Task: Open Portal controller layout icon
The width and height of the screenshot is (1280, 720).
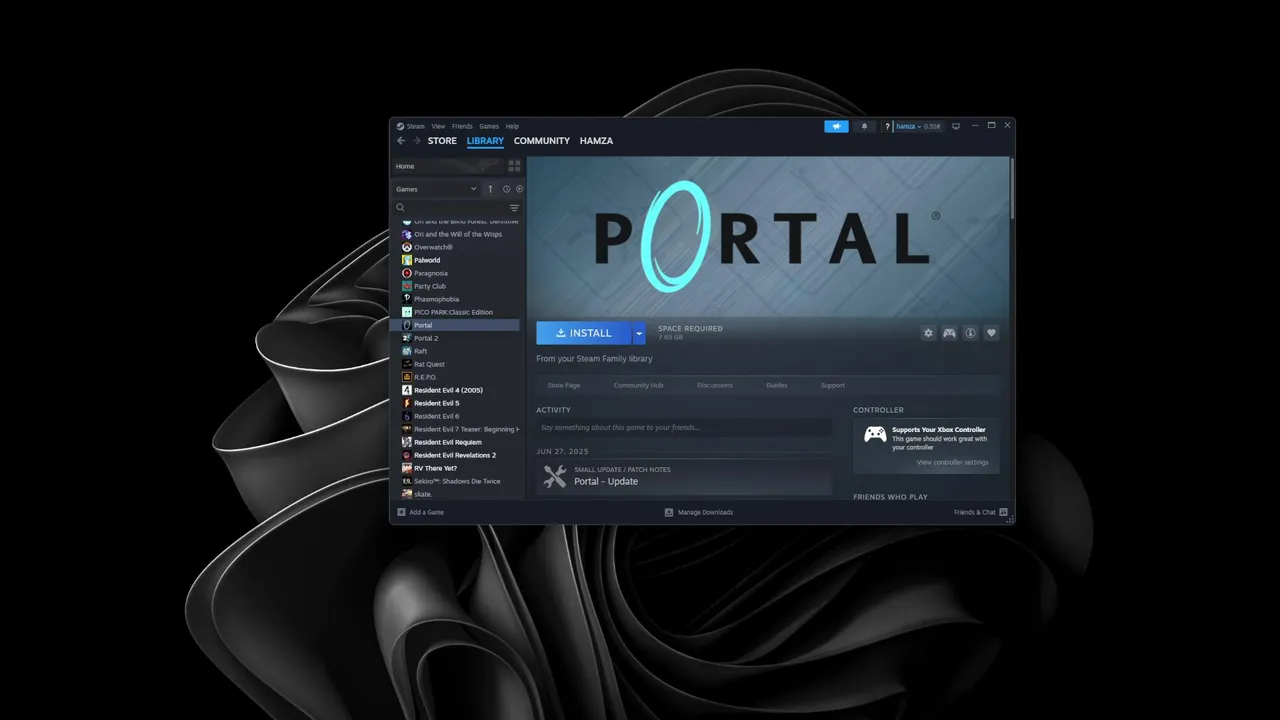Action: (949, 333)
